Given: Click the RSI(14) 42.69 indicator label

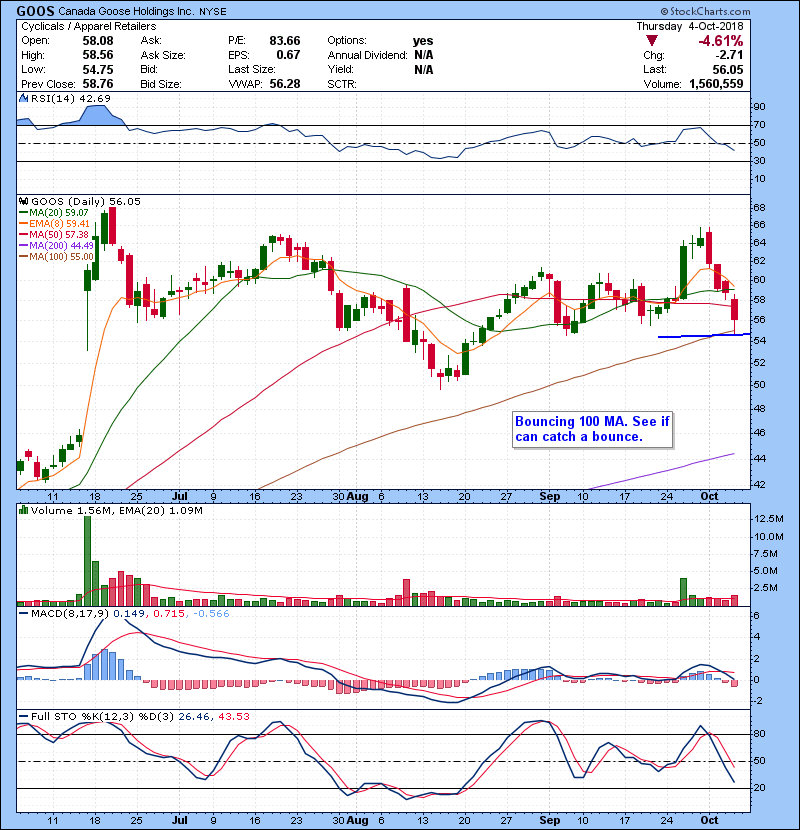Looking at the screenshot, I should click(x=71, y=98).
